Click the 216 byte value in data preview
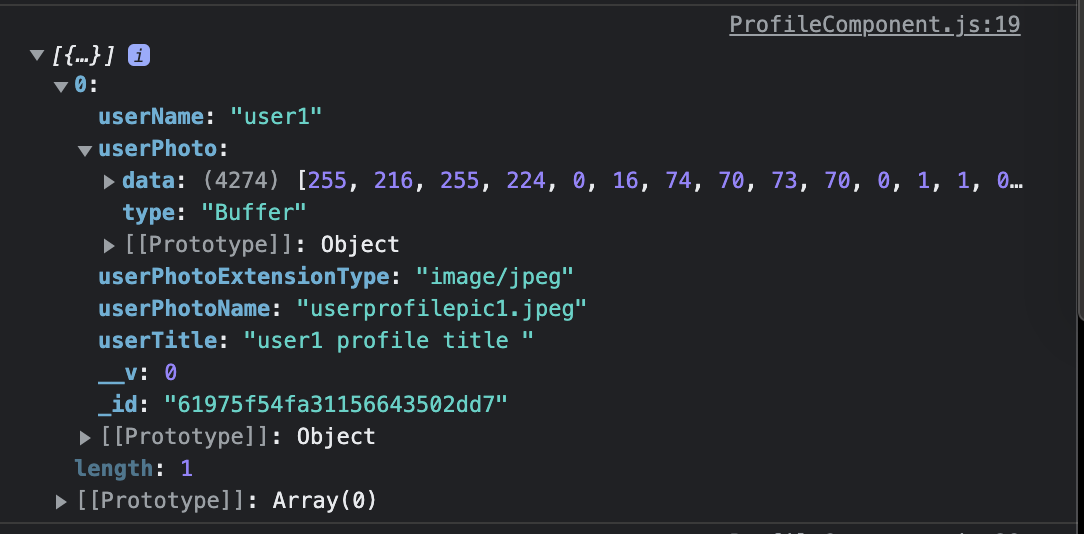This screenshot has width=1084, height=534. [393, 181]
